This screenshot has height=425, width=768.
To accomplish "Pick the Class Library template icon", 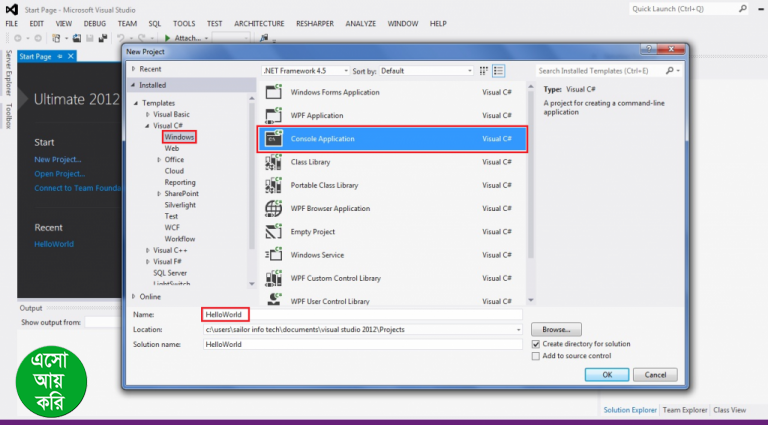I will point(273,162).
